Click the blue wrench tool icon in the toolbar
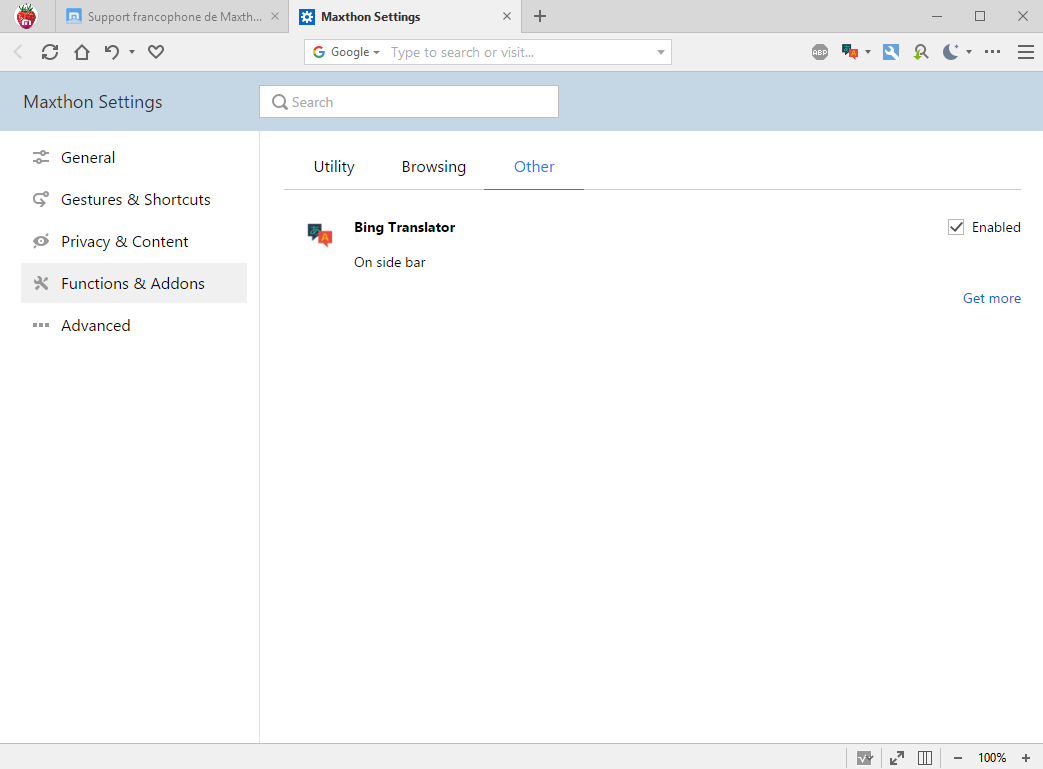 click(x=891, y=52)
